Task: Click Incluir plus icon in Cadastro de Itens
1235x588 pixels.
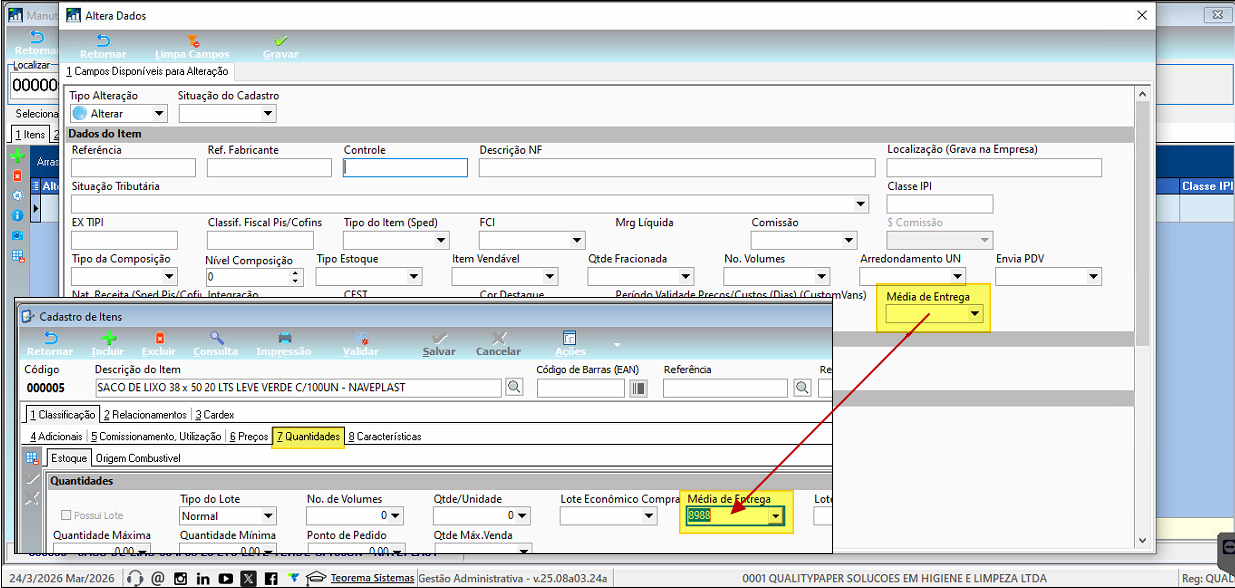Action: tap(108, 339)
